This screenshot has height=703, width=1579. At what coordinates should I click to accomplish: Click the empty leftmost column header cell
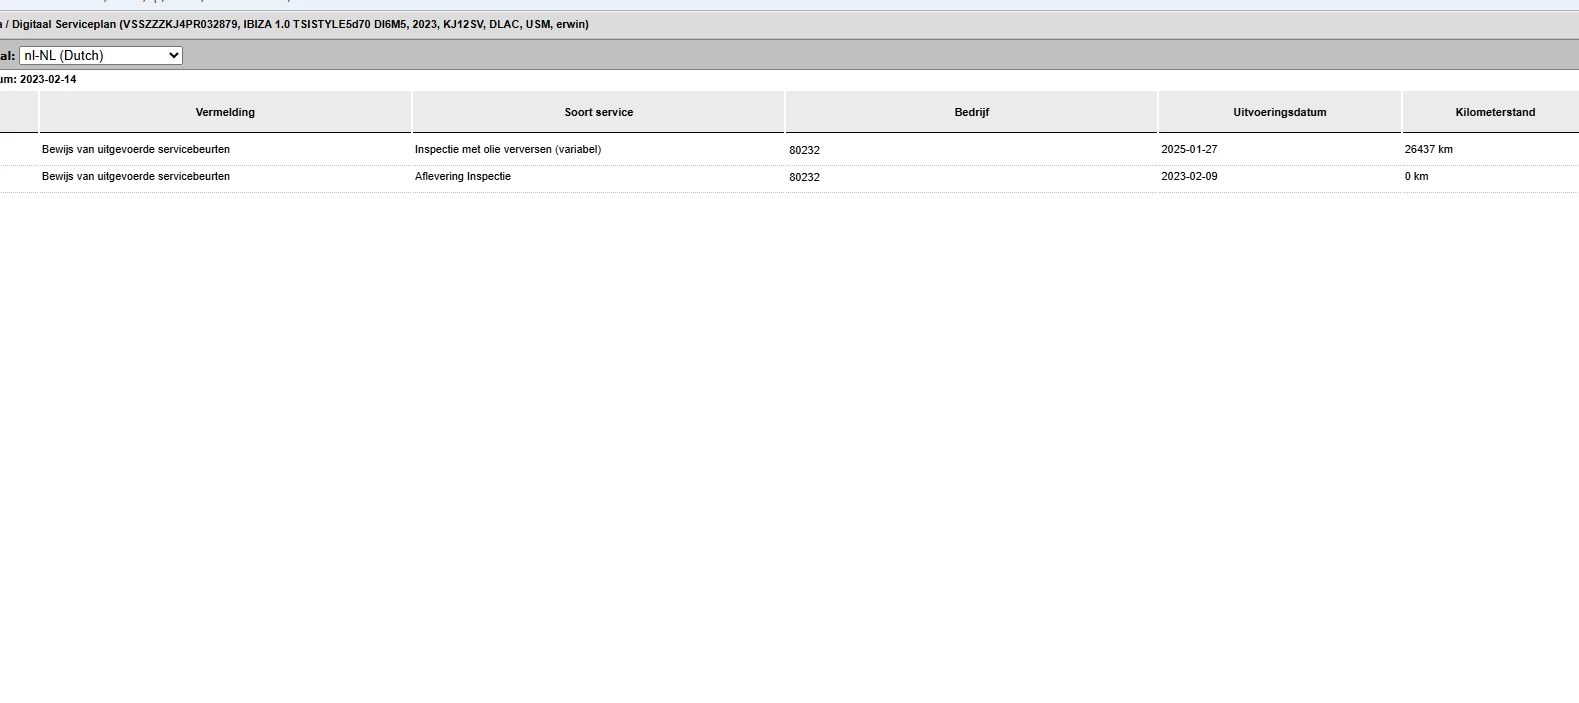(18, 112)
